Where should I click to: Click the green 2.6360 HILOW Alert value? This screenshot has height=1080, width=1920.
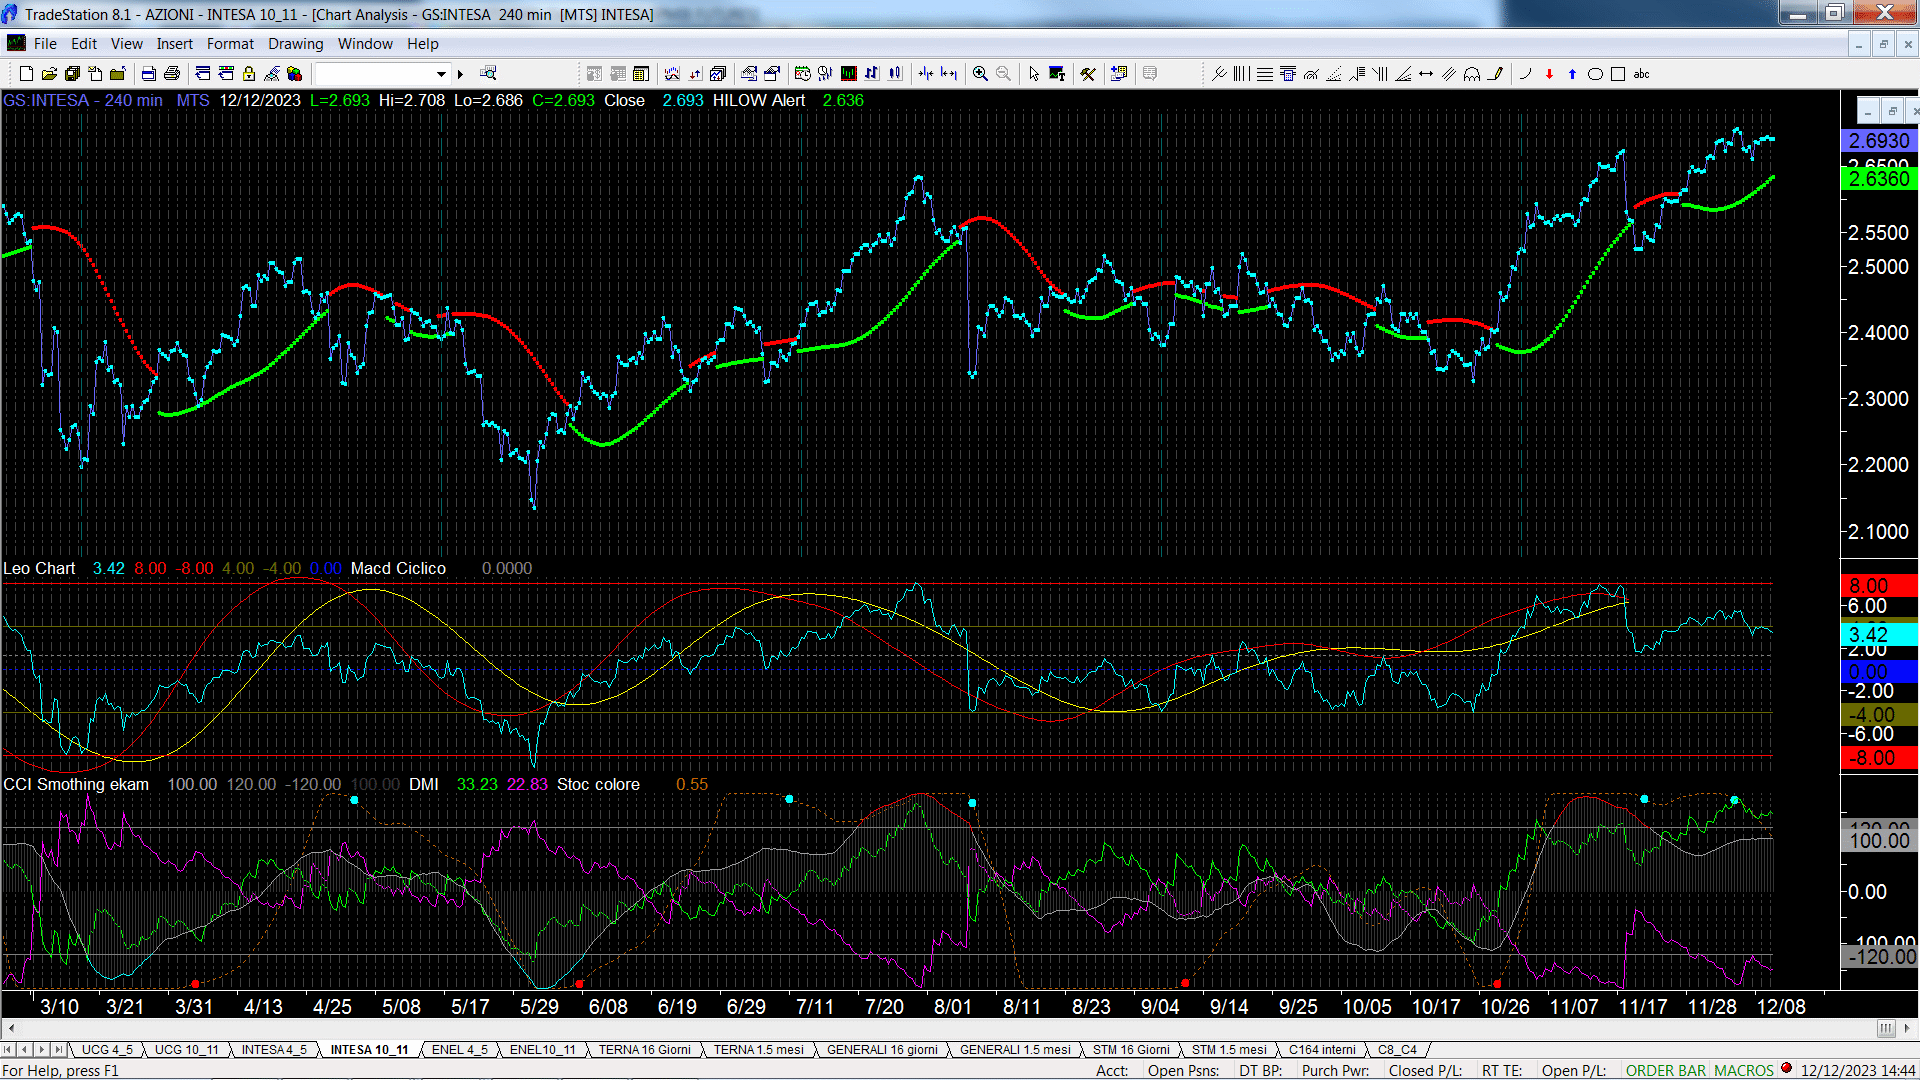point(843,100)
